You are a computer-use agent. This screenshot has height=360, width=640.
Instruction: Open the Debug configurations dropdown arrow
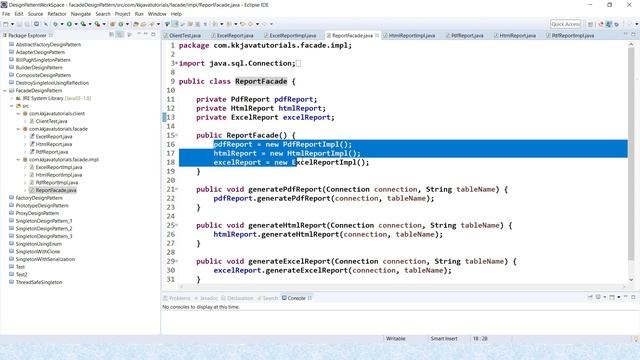click(x=62, y=24)
